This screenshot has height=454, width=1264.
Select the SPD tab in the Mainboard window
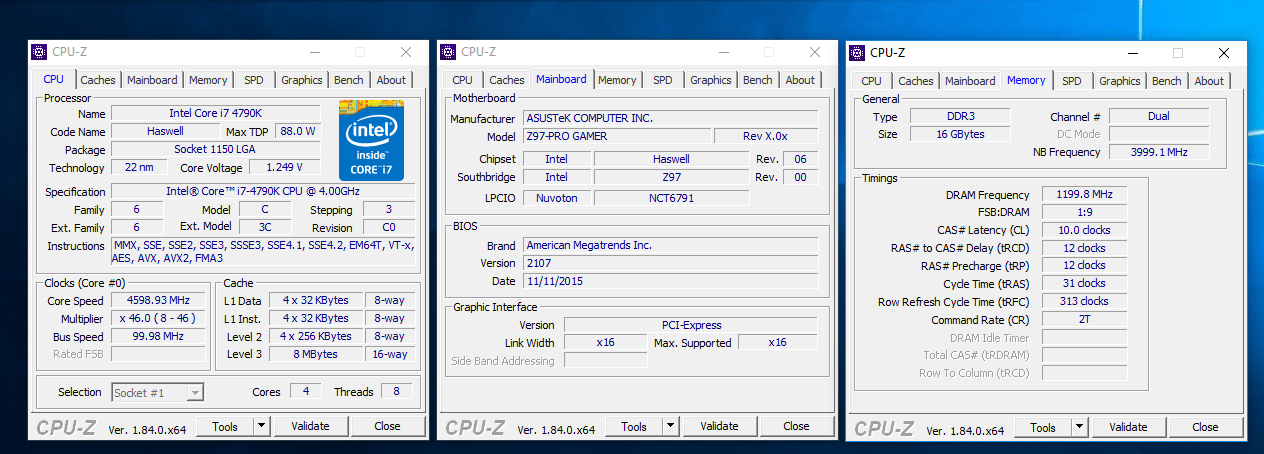coord(663,80)
